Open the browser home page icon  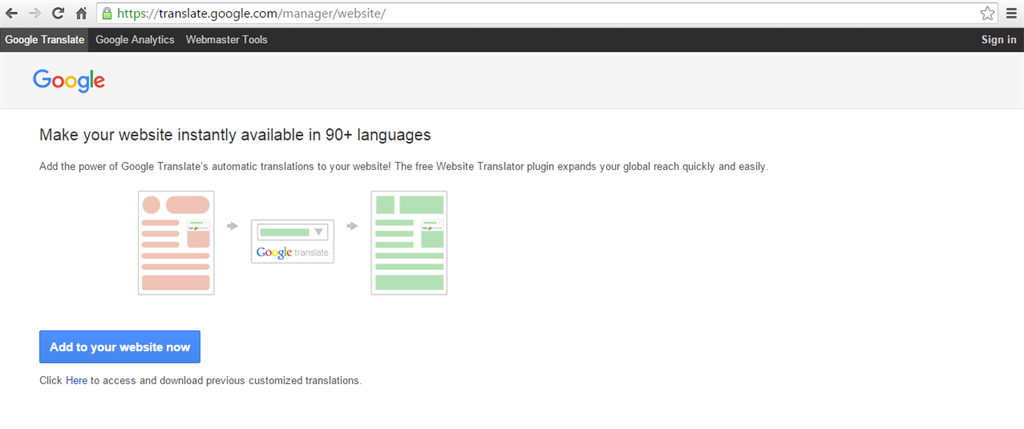pyautogui.click(x=81, y=13)
